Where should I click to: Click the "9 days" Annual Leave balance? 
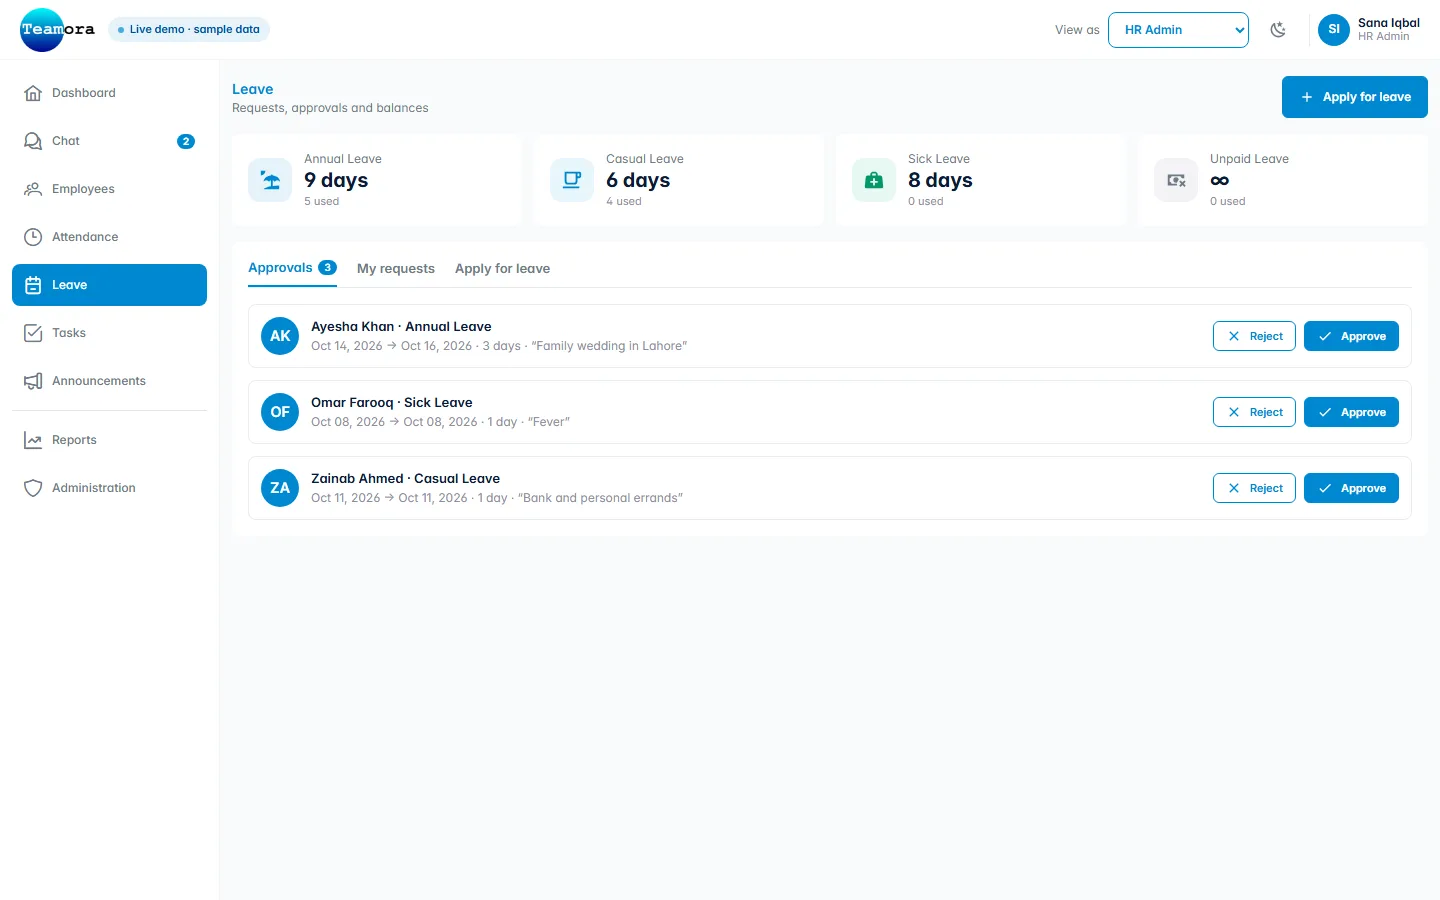336,180
